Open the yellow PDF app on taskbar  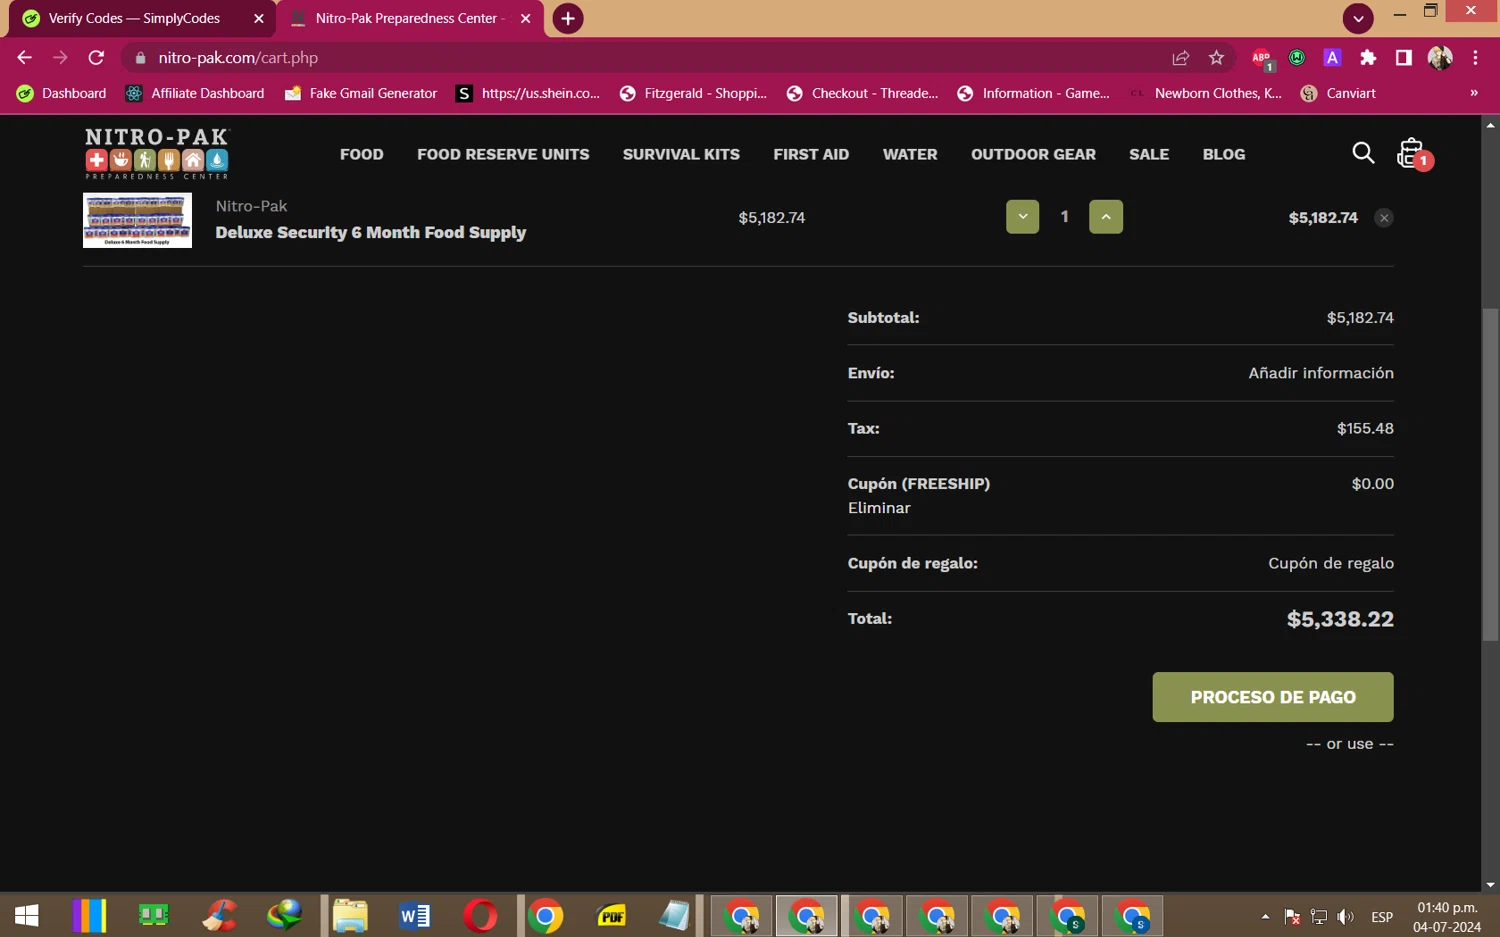click(x=611, y=915)
